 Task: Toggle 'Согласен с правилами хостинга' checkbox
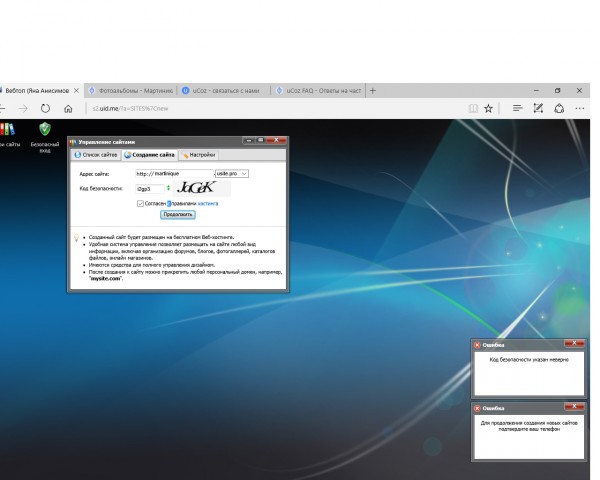point(140,204)
